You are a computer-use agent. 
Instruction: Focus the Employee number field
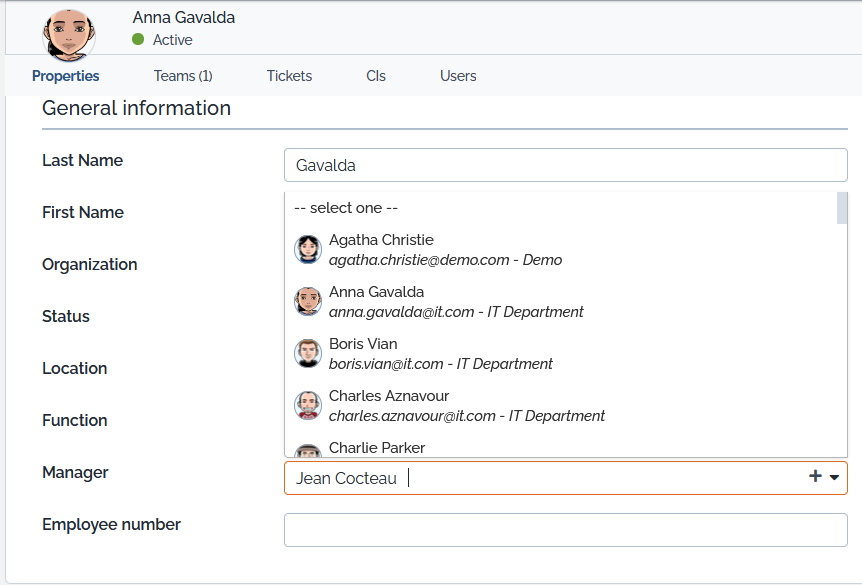(565, 530)
